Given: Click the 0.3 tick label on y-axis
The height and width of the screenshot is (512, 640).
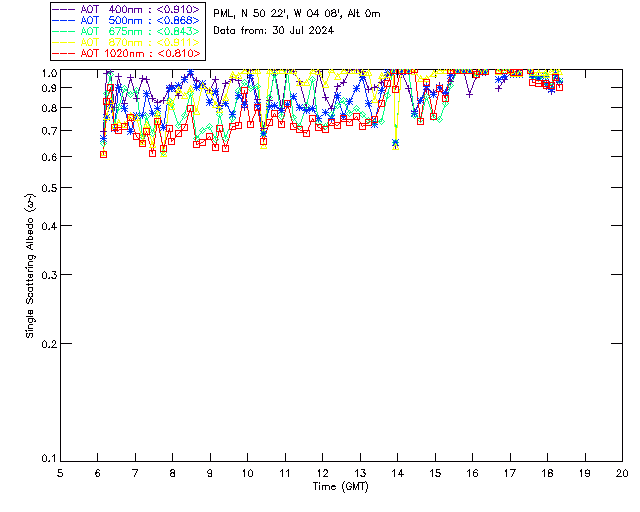Looking at the screenshot, I should click(49, 275).
